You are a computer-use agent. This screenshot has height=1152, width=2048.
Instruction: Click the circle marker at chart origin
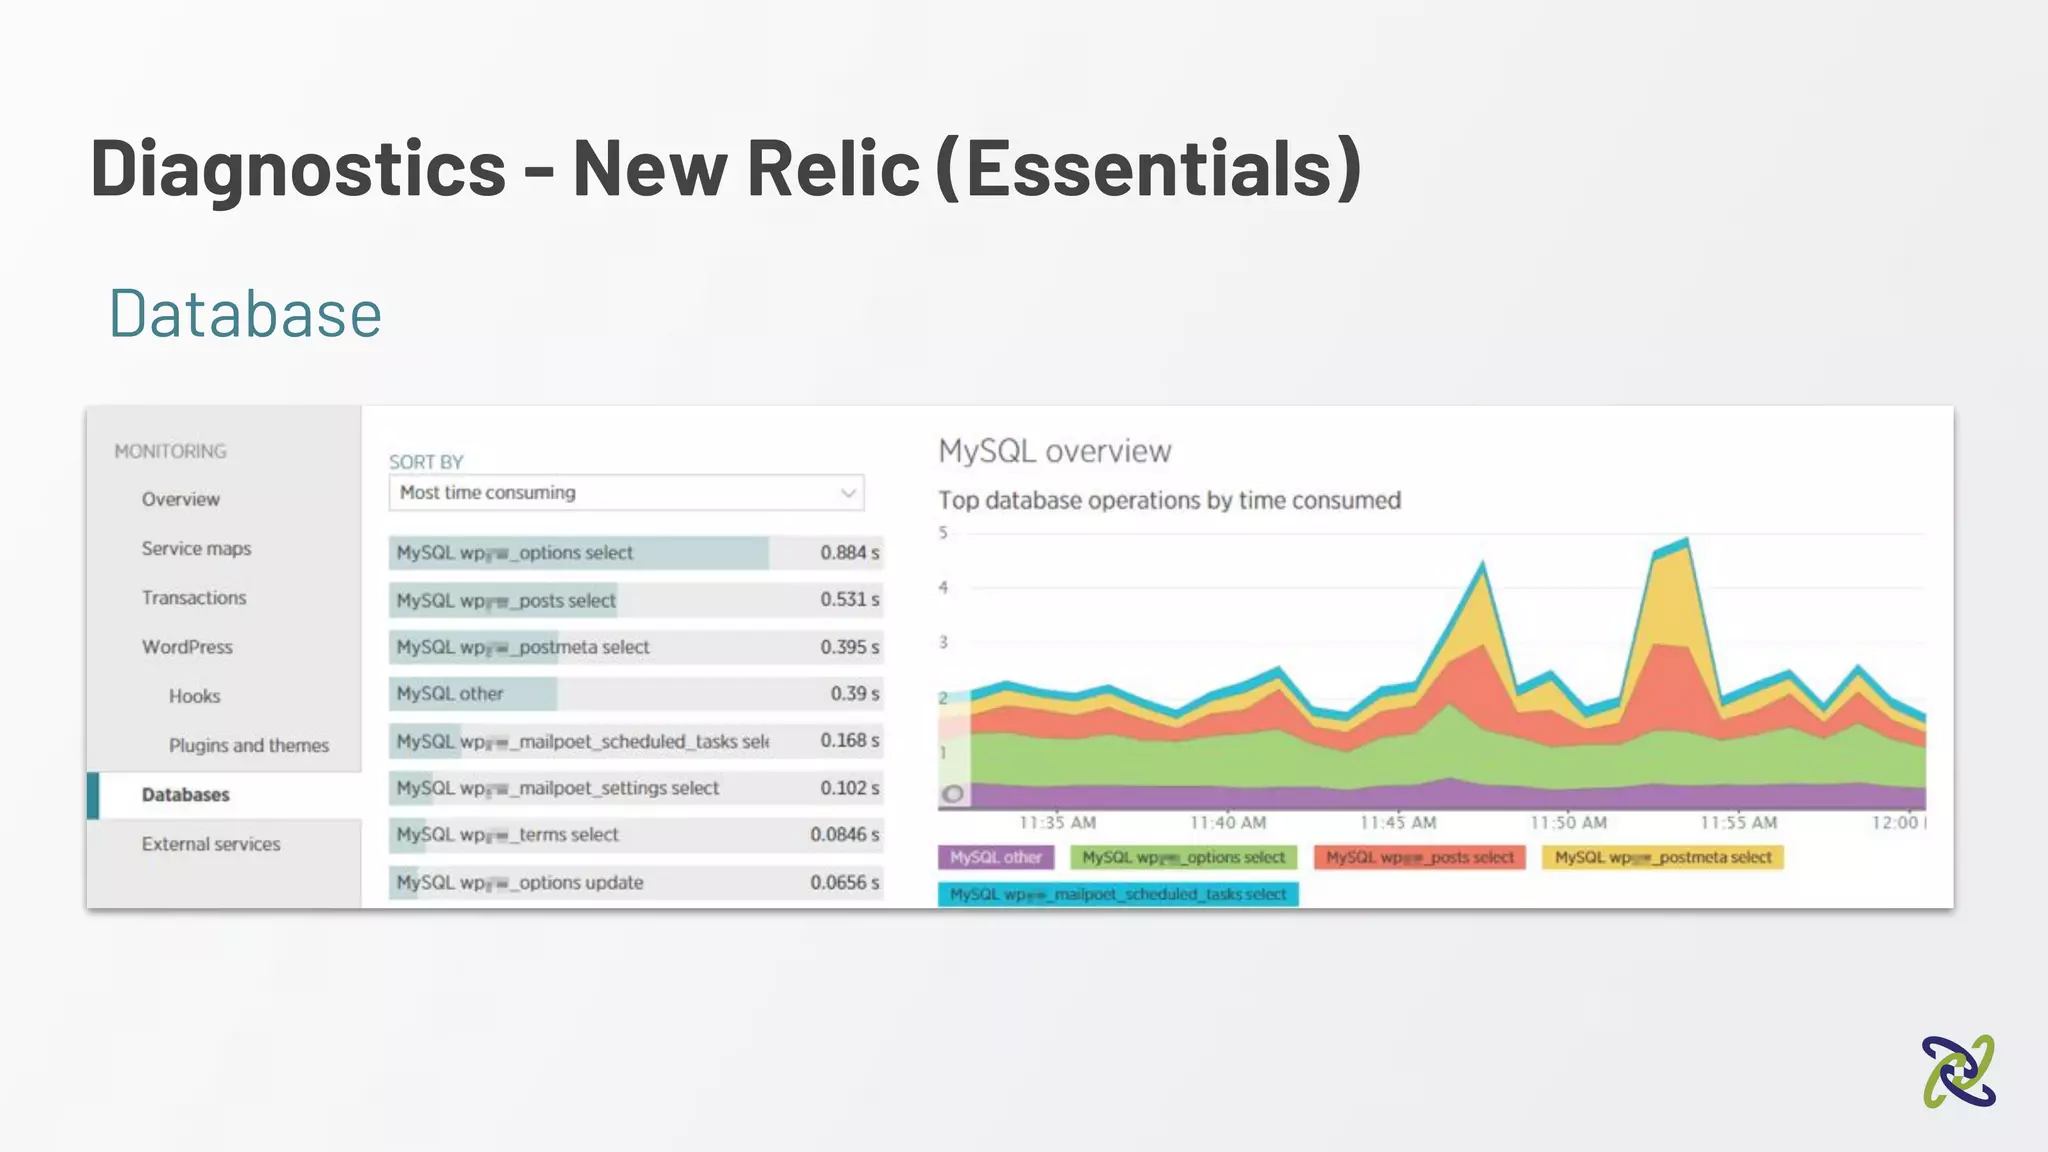tap(953, 794)
